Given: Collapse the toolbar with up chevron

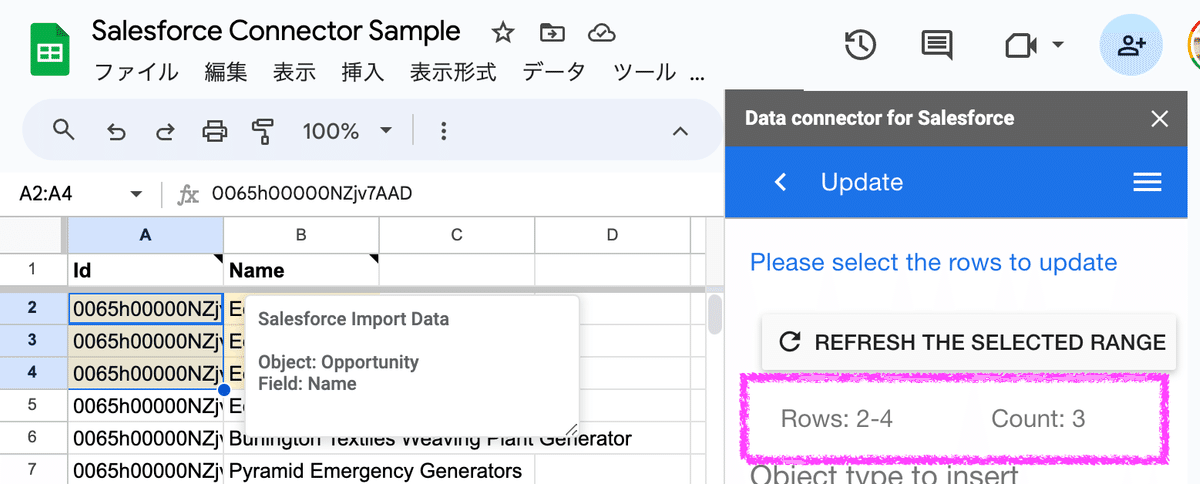Looking at the screenshot, I should 680,131.
